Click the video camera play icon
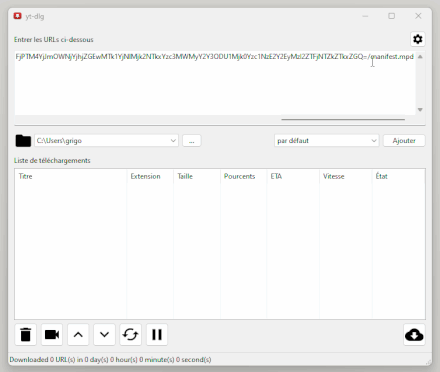Image resolution: width=440 pixels, height=372 pixels. (x=52, y=334)
